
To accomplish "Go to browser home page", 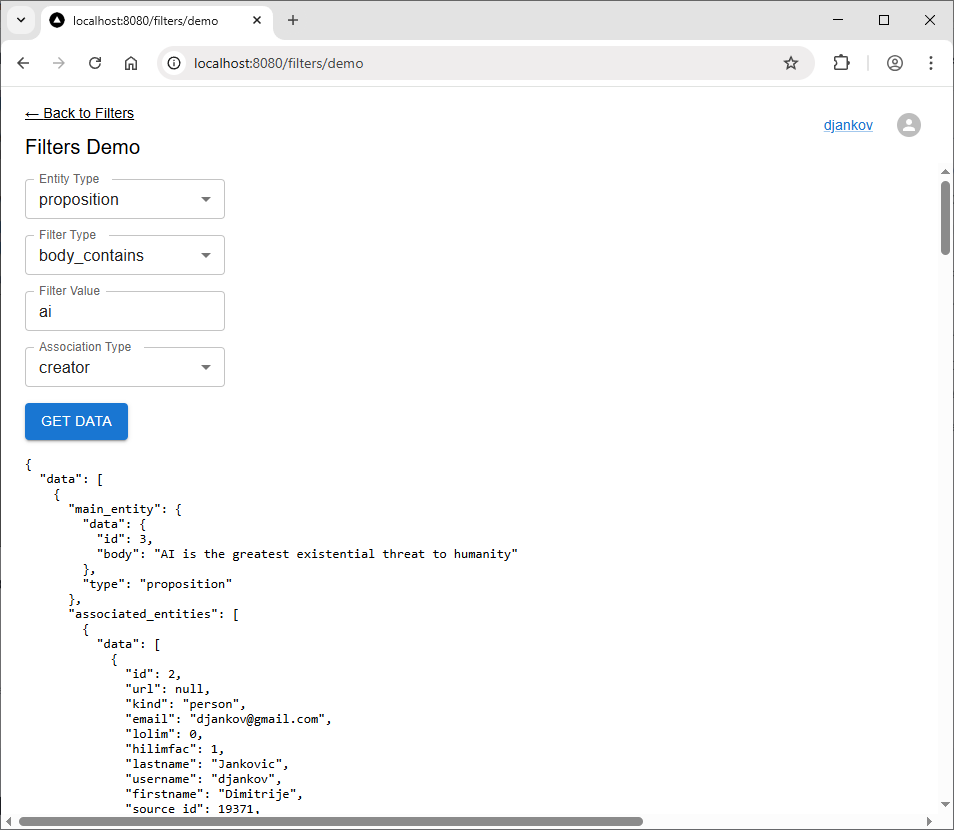I will [x=131, y=63].
